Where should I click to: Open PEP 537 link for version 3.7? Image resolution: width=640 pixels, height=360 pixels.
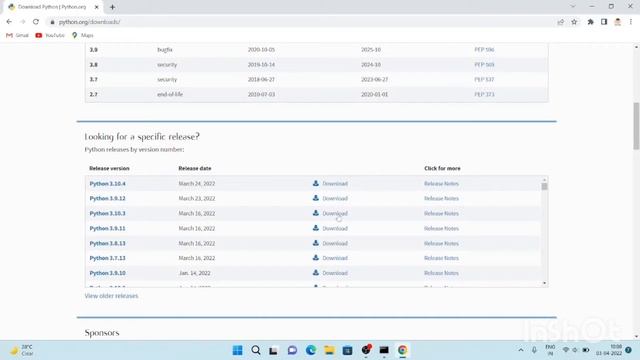coord(484,79)
